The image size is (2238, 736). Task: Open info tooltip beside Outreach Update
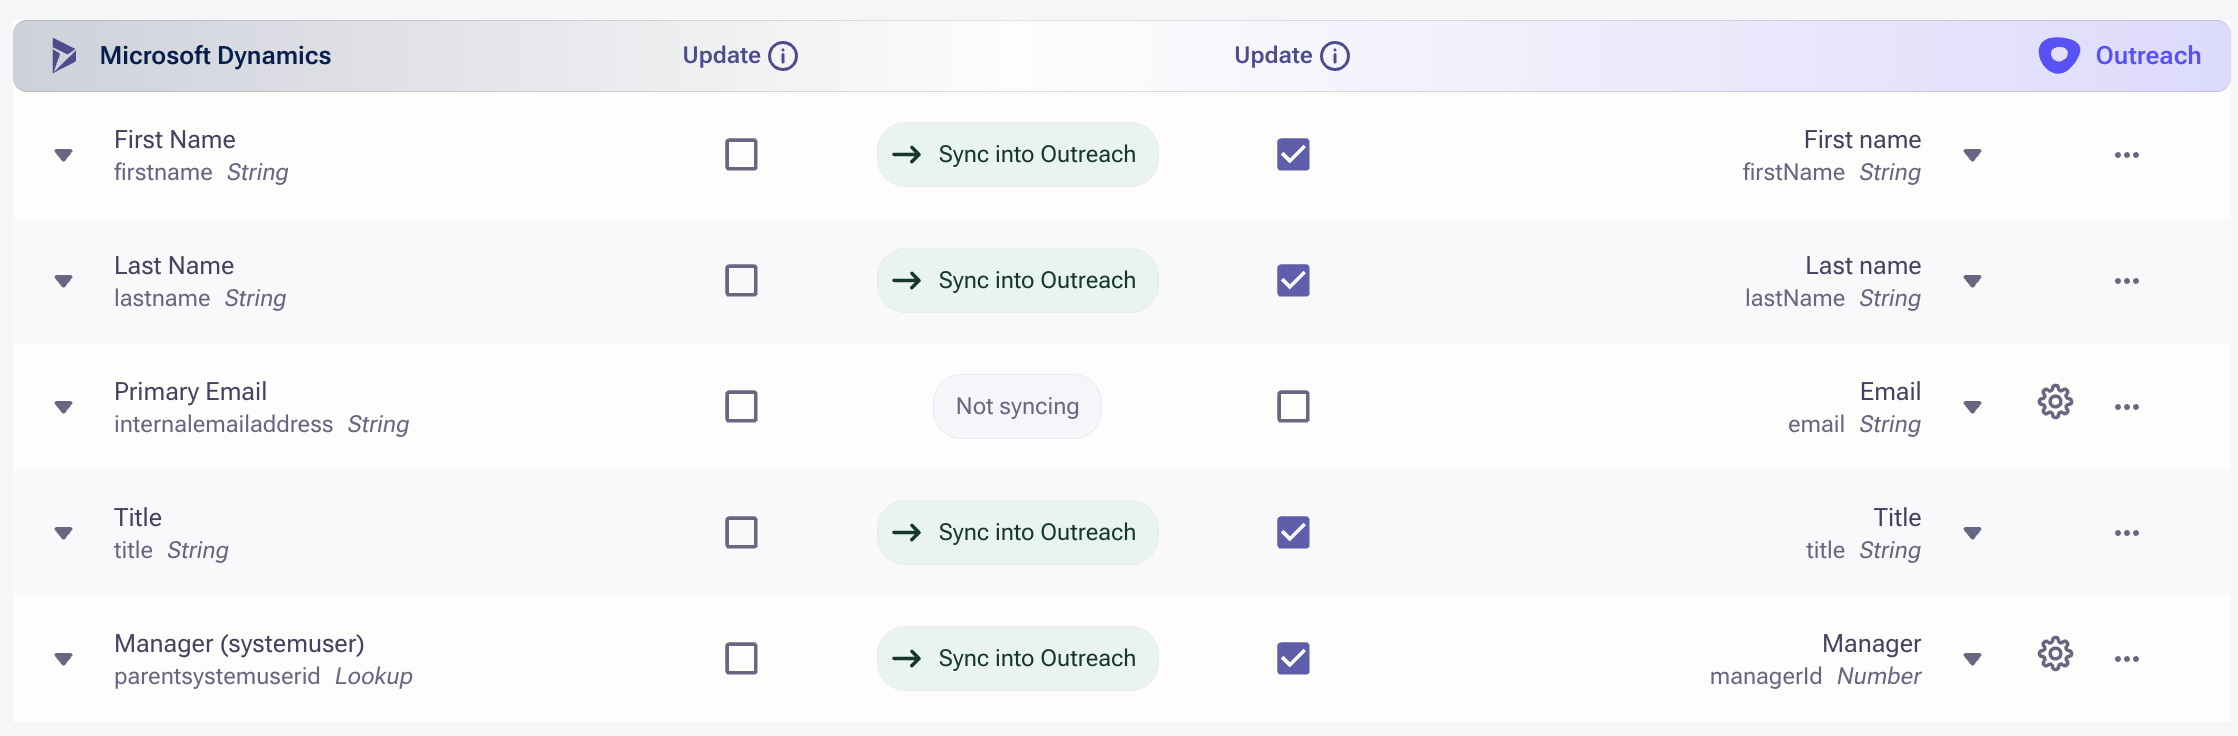[x=1335, y=56]
